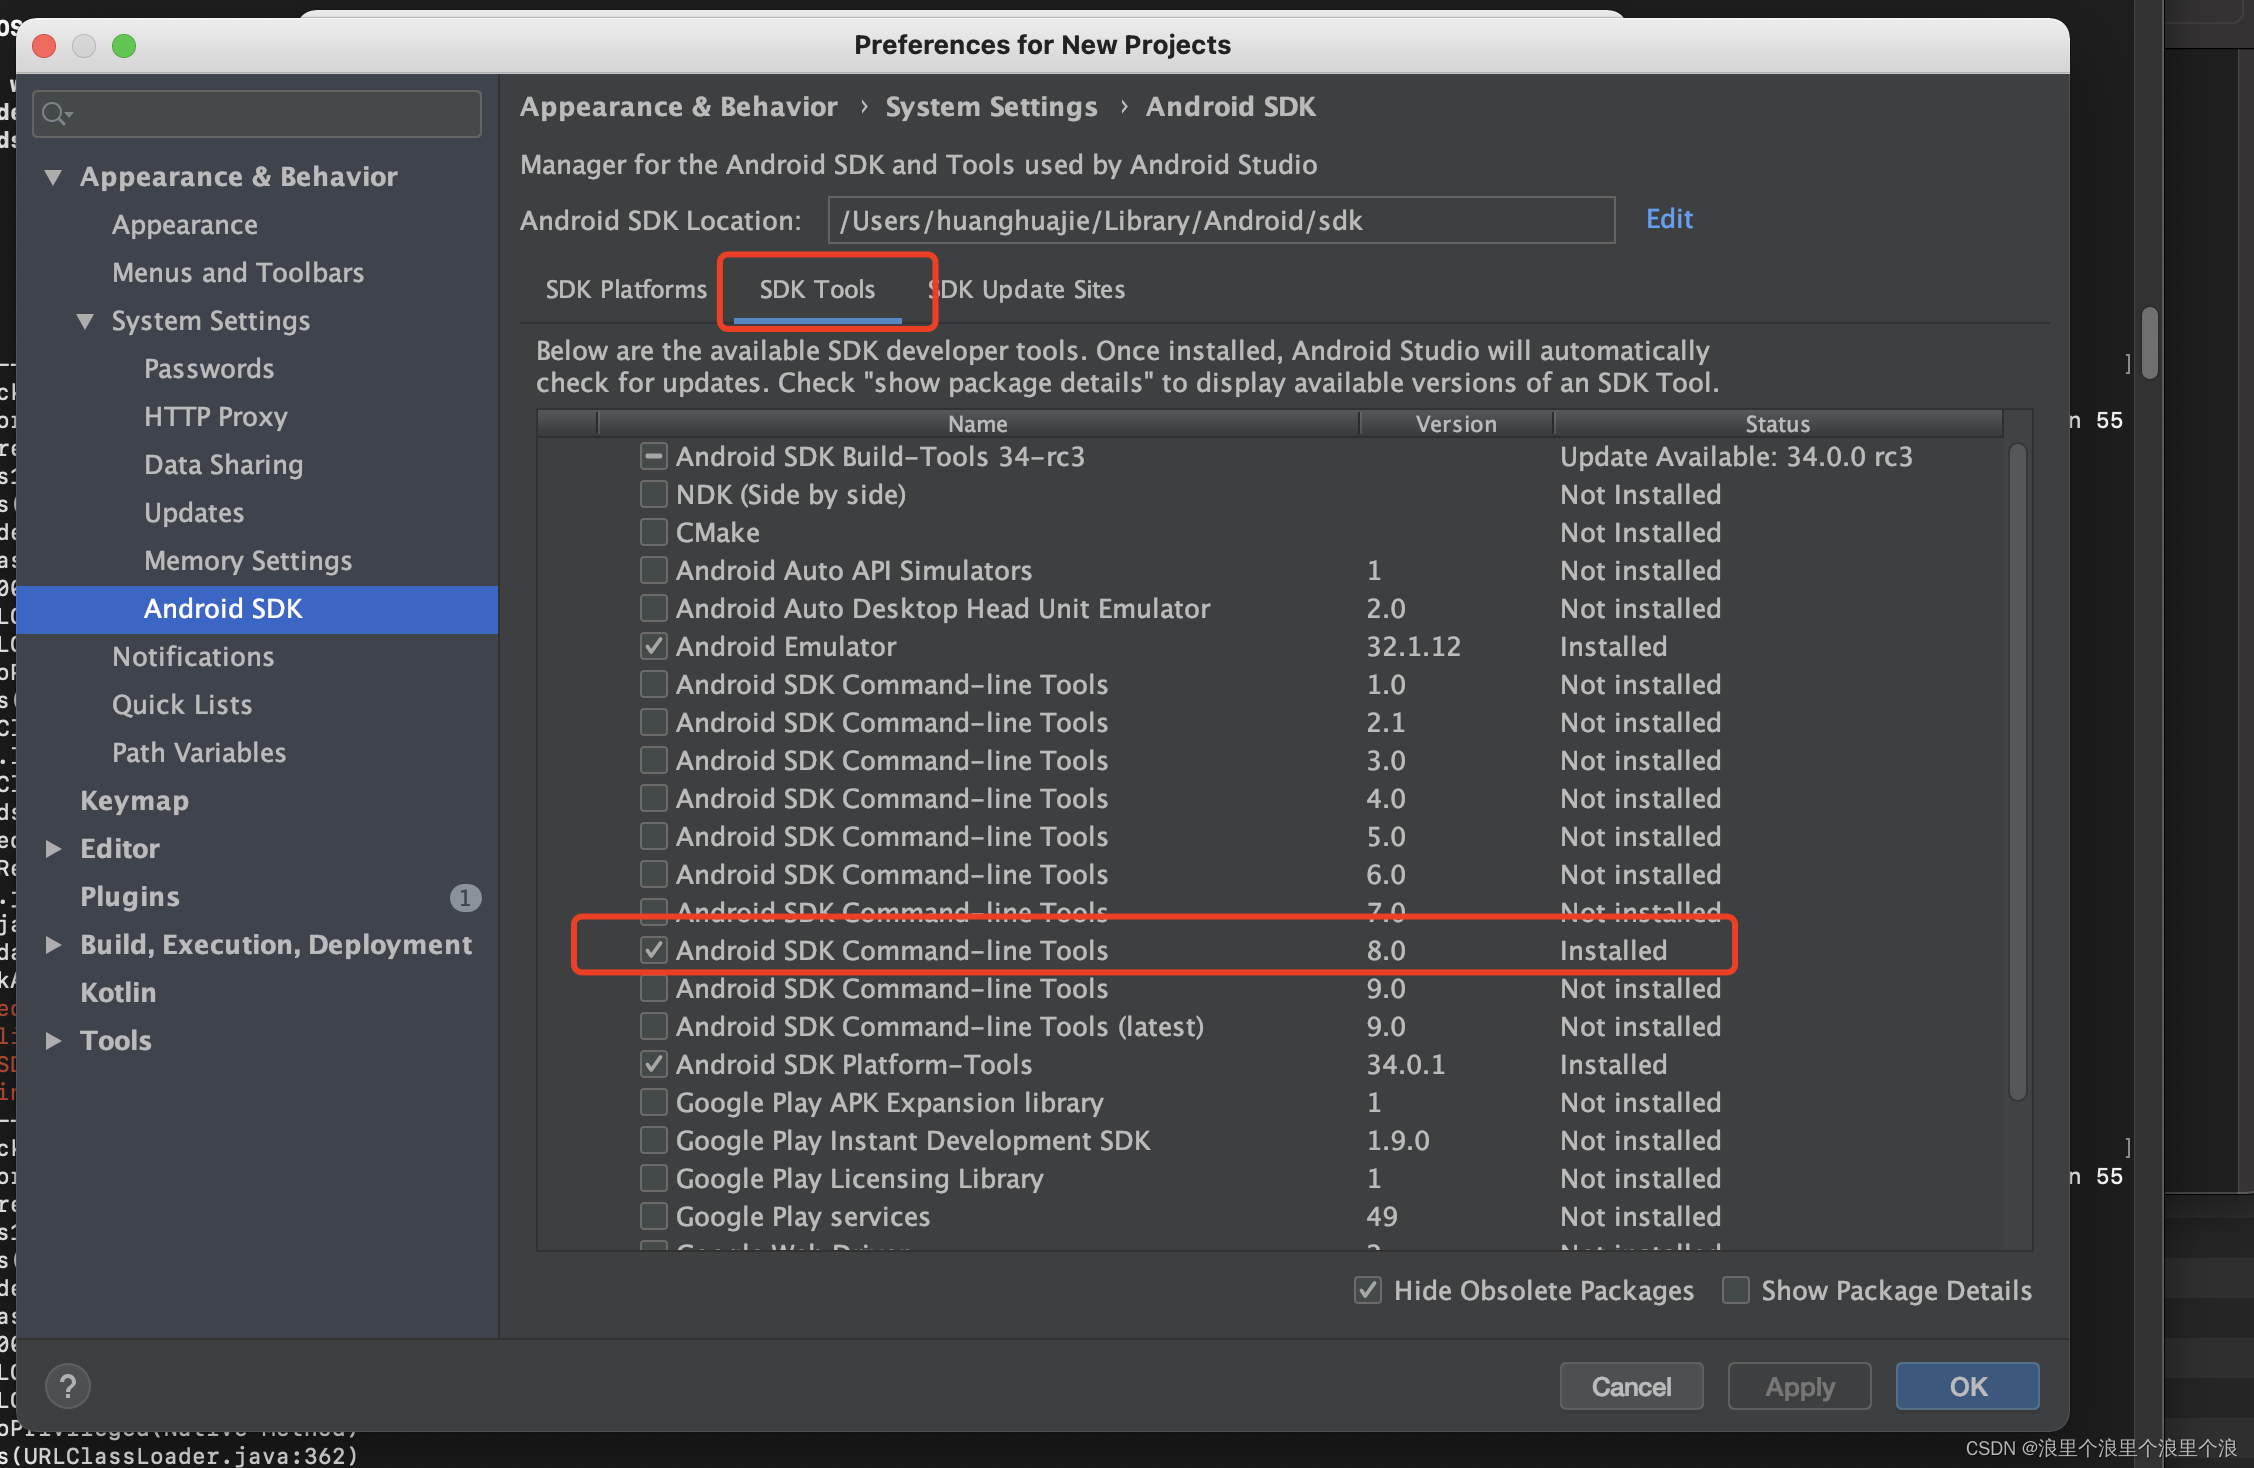The image size is (2254, 1468).
Task: Switch to the SDK Platforms tab
Action: pos(626,290)
